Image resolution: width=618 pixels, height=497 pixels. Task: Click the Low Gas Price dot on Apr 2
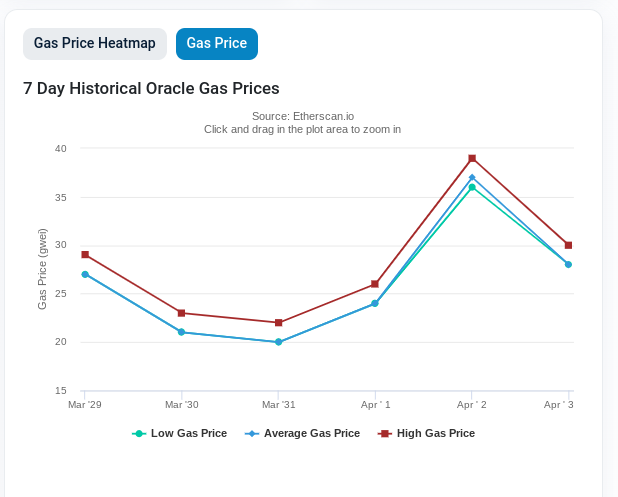tap(472, 187)
